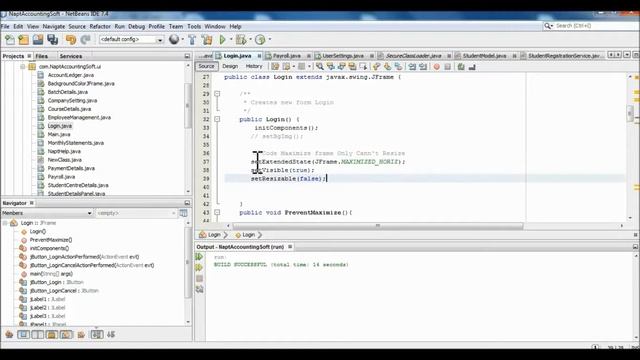Switch to the Design view button
This screenshot has width=640, height=360.
[230, 66]
